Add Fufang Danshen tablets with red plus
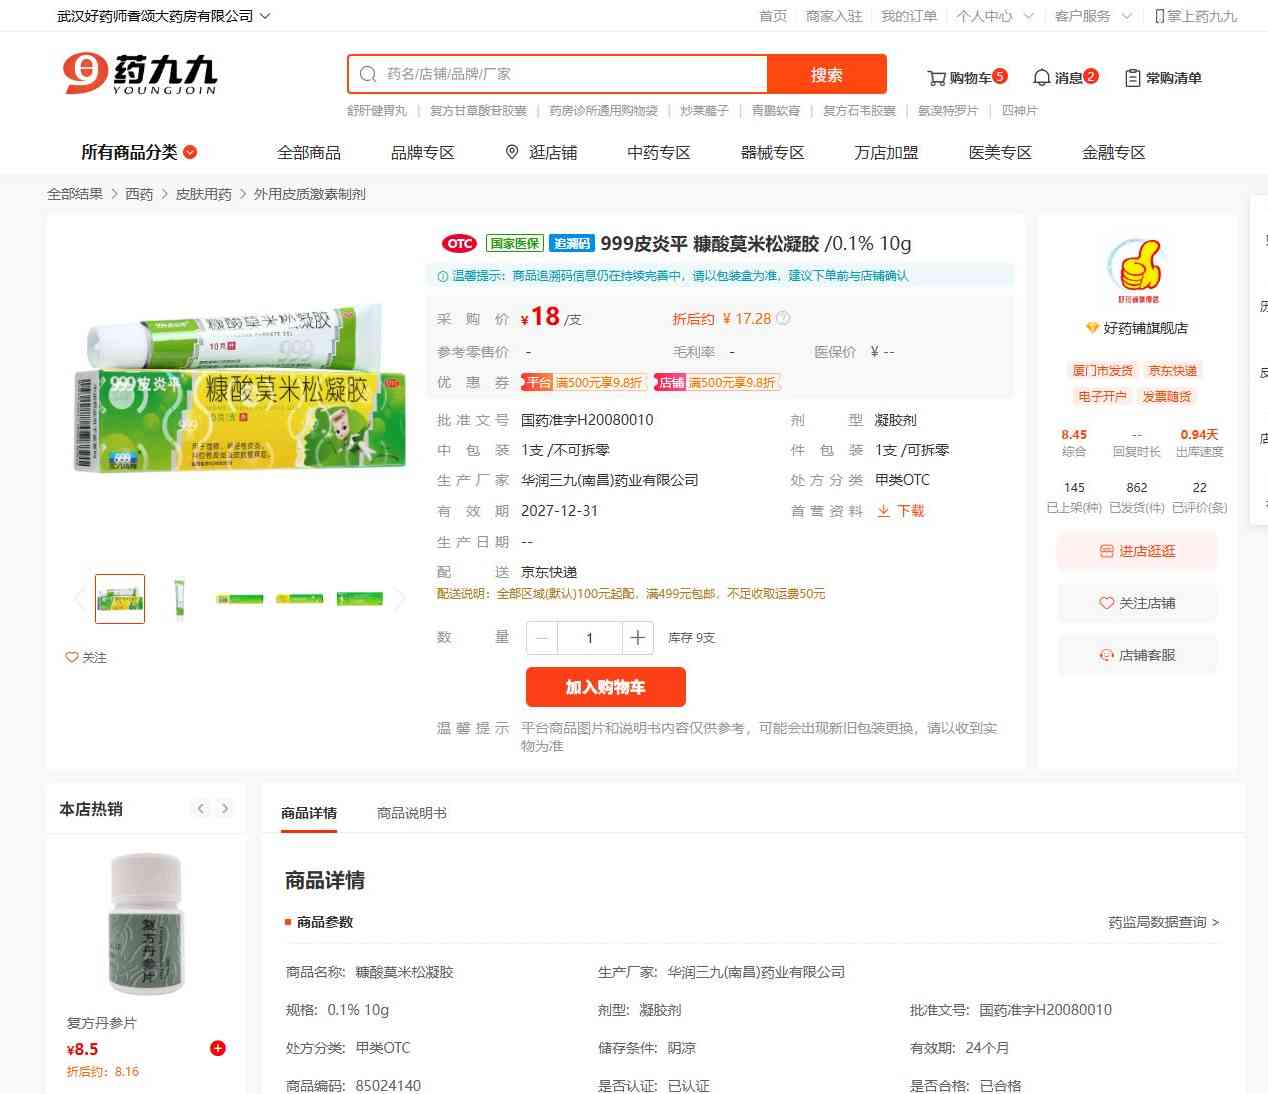Image resolution: width=1268 pixels, height=1094 pixels. point(217,1048)
